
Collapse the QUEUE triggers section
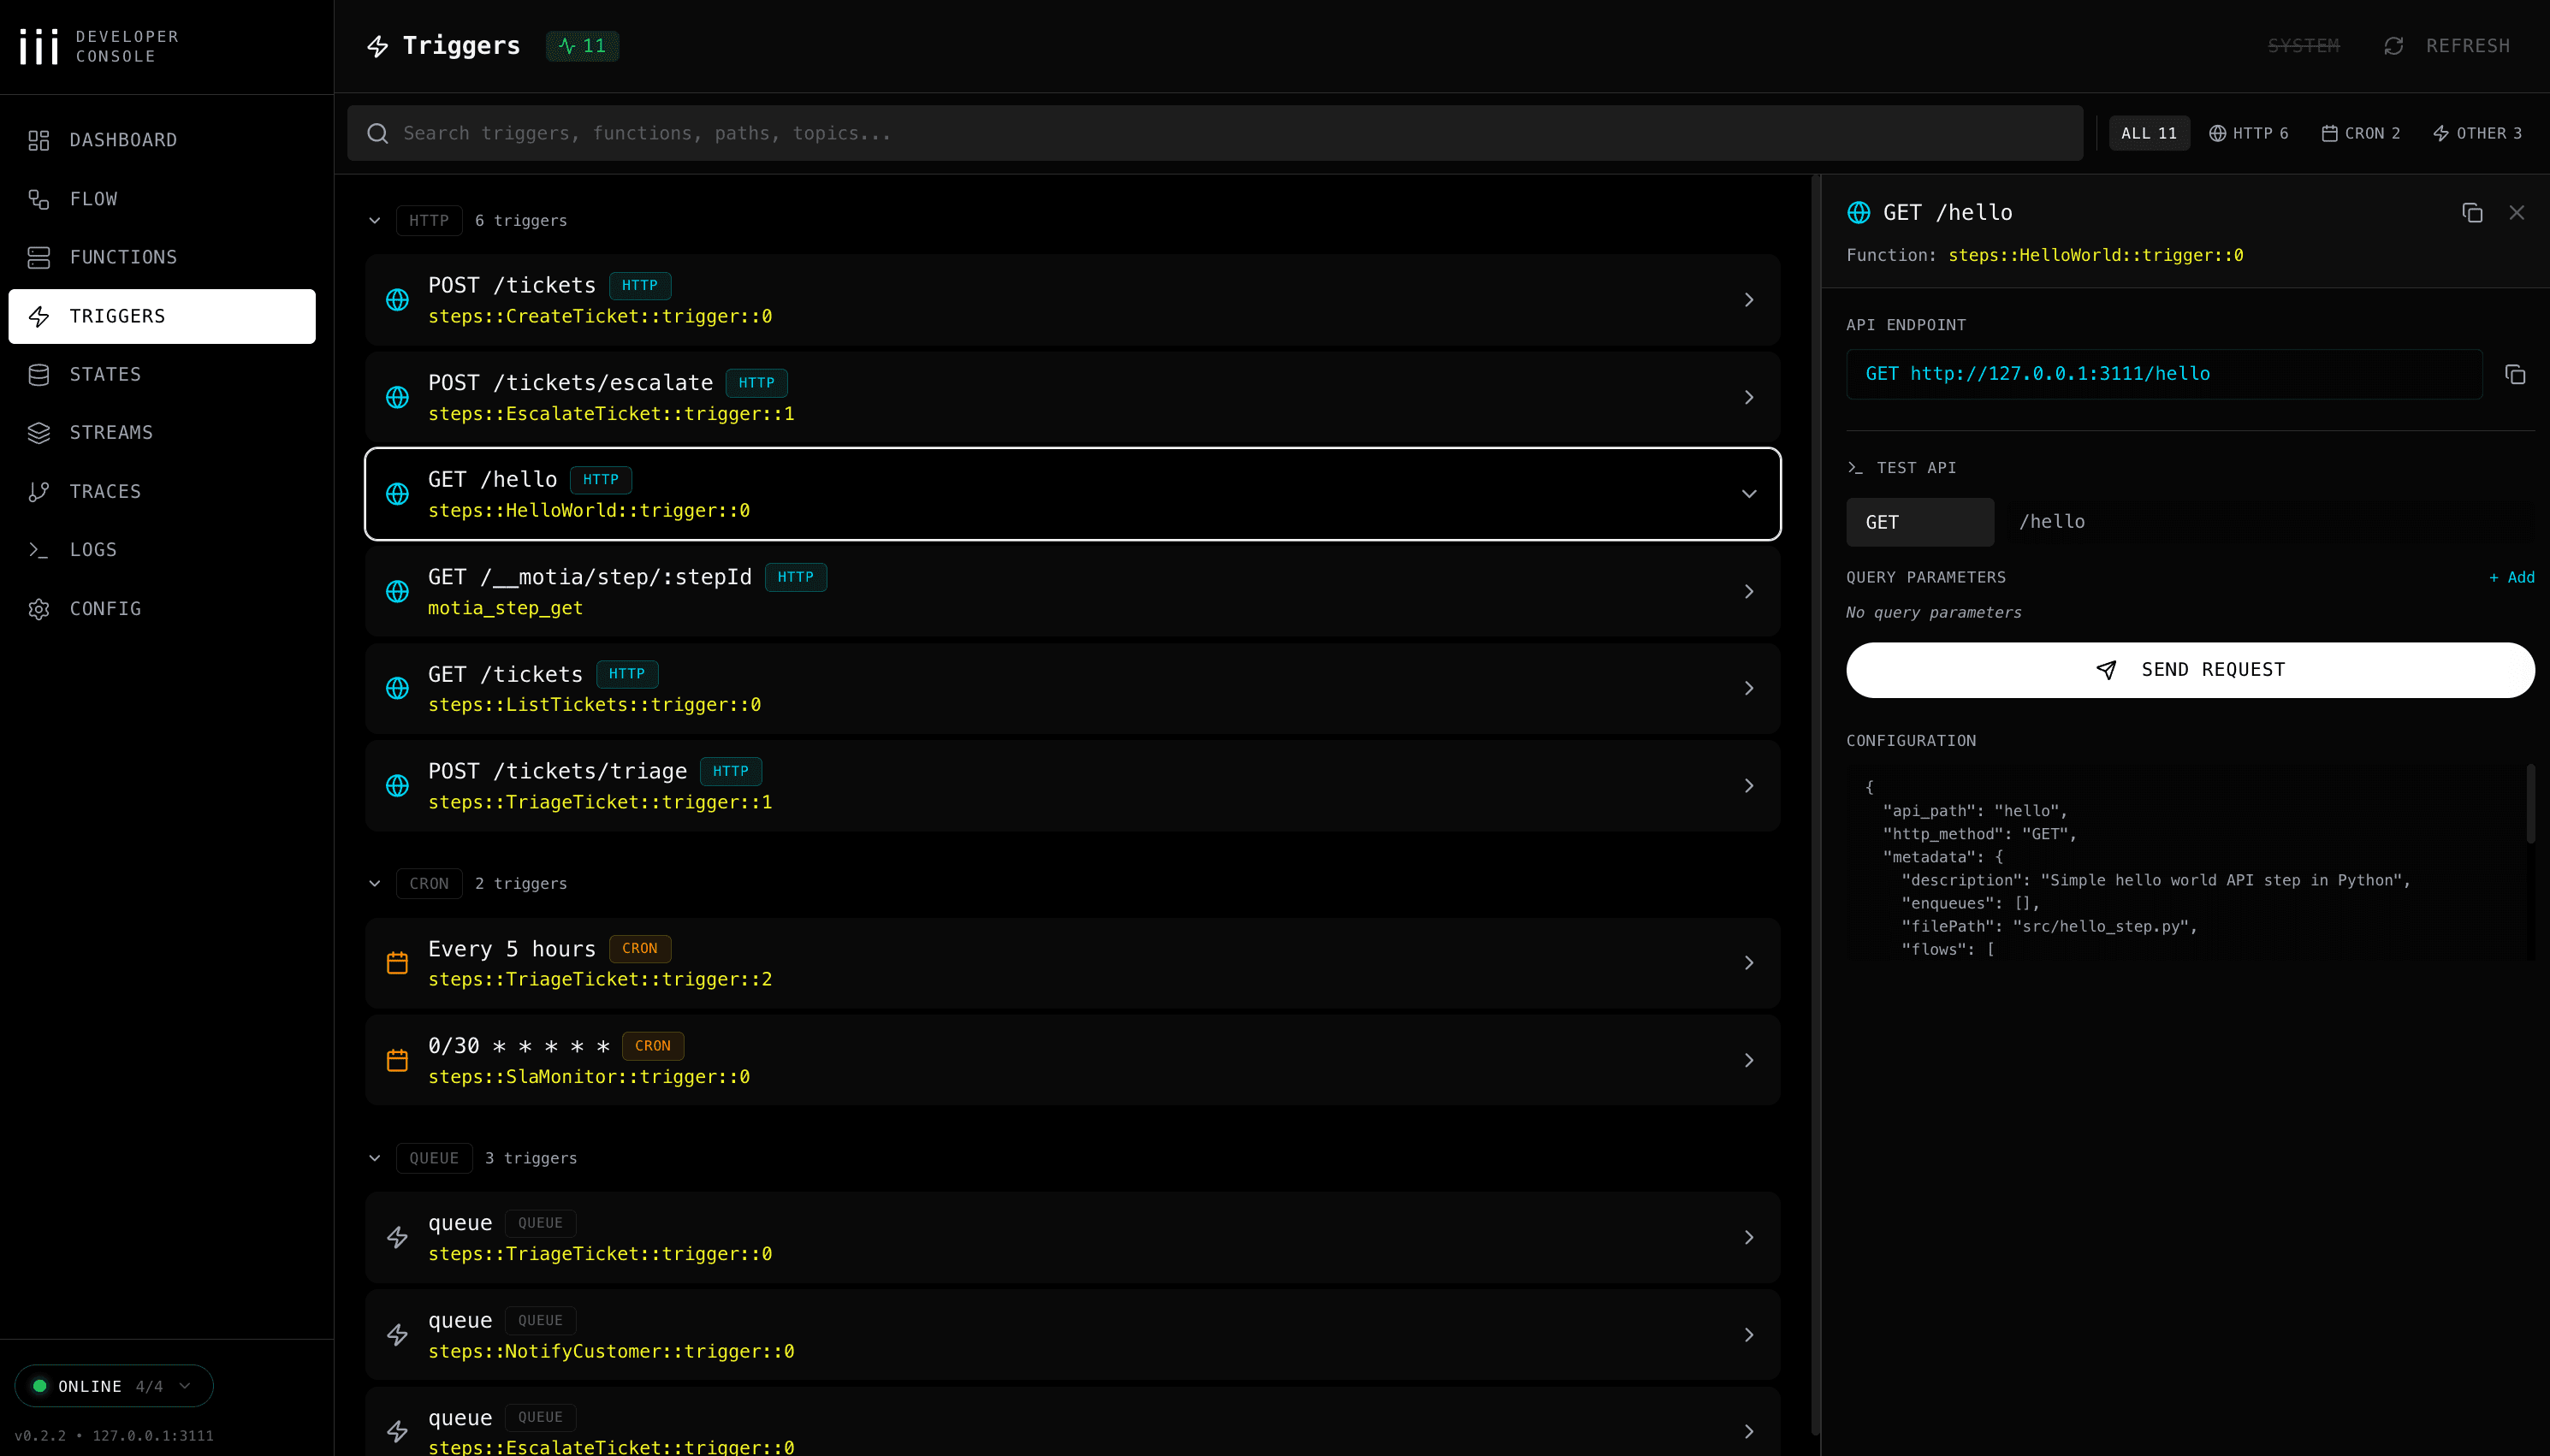[x=375, y=1157]
